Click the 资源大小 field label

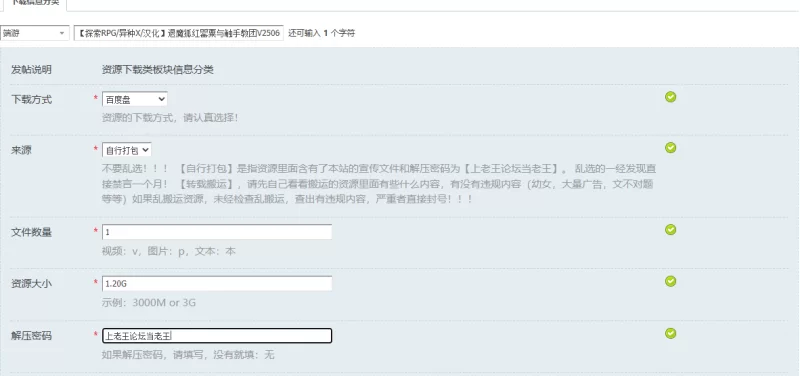click(x=31, y=284)
